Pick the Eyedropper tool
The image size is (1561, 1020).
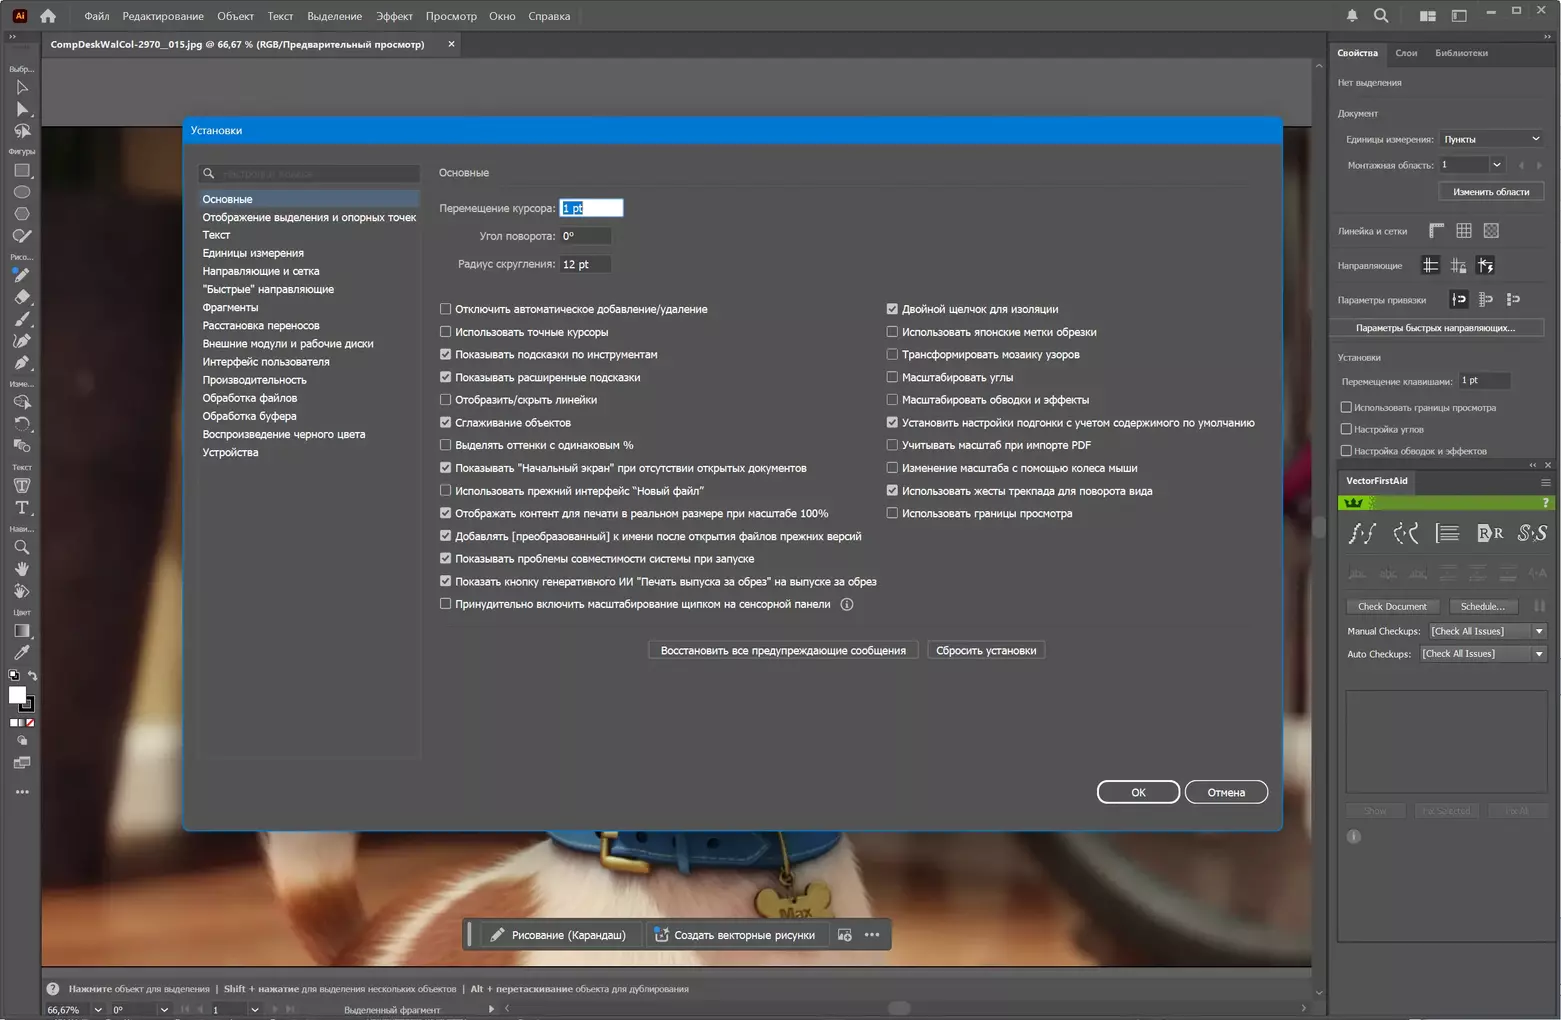coord(21,653)
